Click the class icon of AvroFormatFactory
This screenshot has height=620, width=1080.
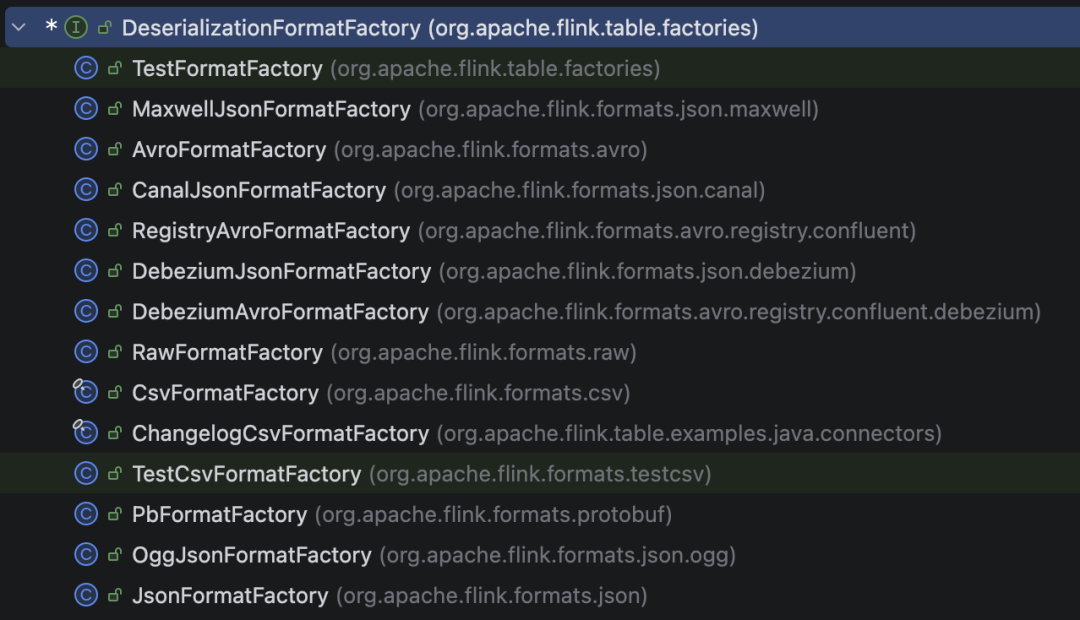(85, 149)
